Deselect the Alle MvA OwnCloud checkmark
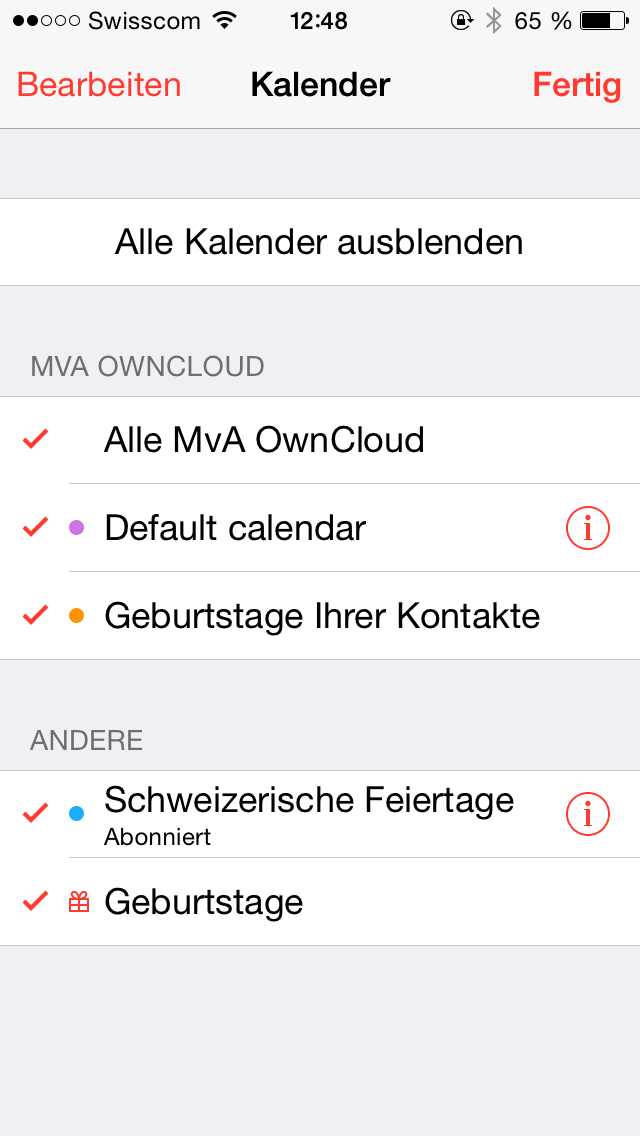The width and height of the screenshot is (640, 1136). 34,439
